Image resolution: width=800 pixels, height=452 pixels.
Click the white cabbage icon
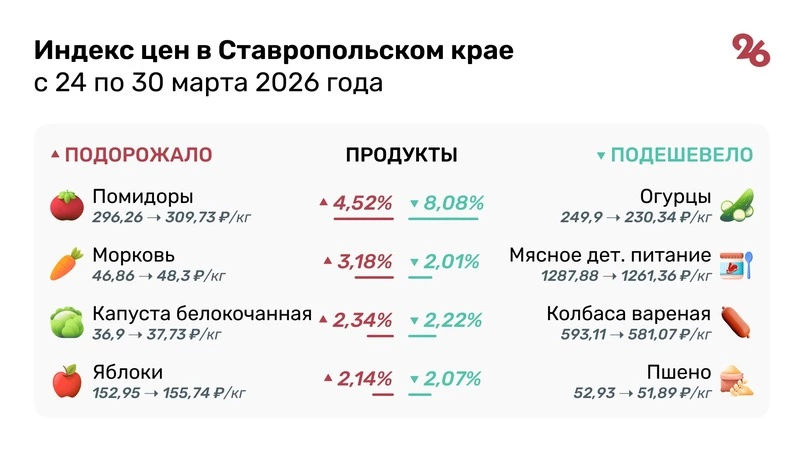pos(66,322)
